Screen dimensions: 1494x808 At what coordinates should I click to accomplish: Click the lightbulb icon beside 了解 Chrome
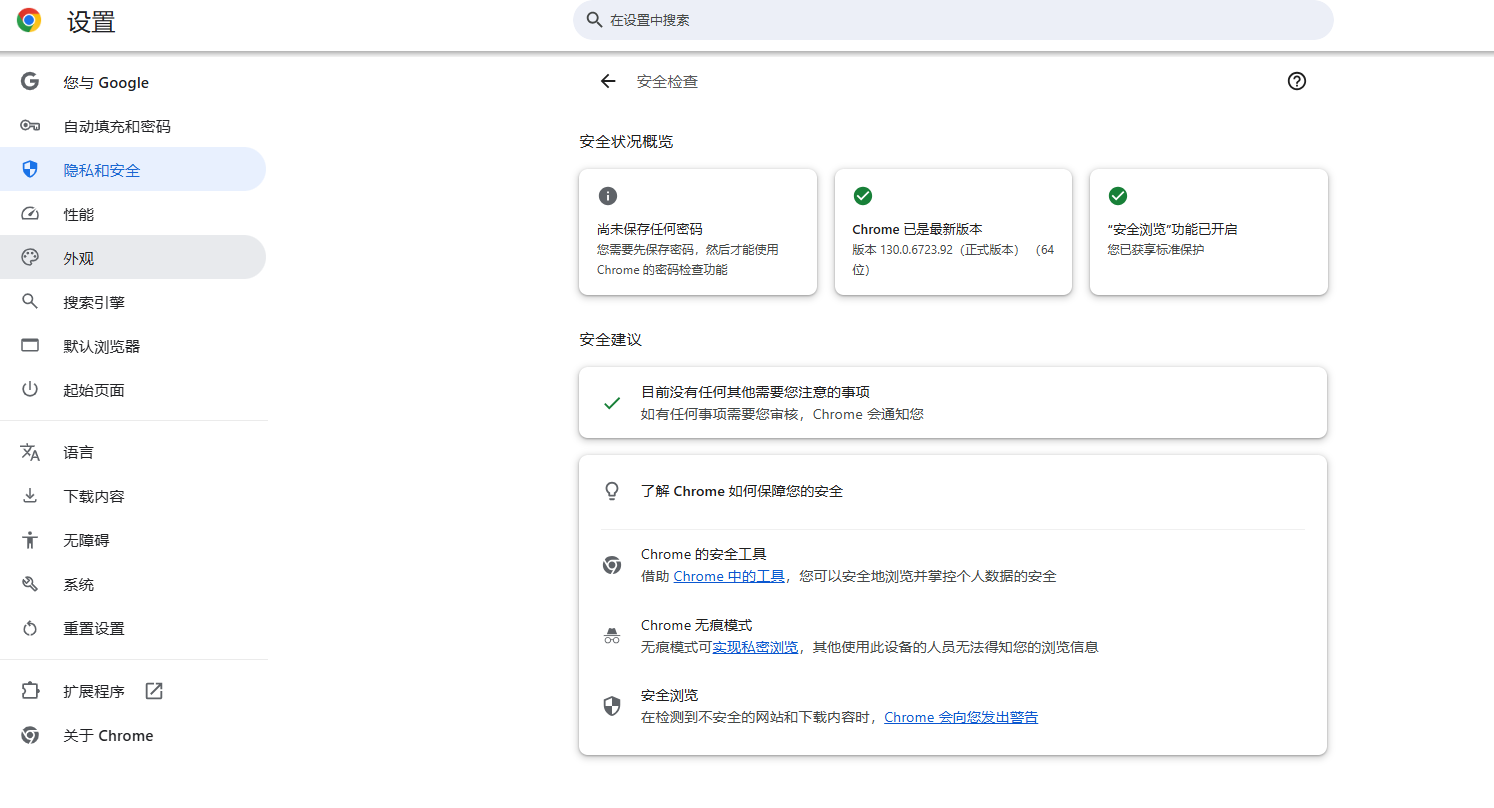pos(612,491)
